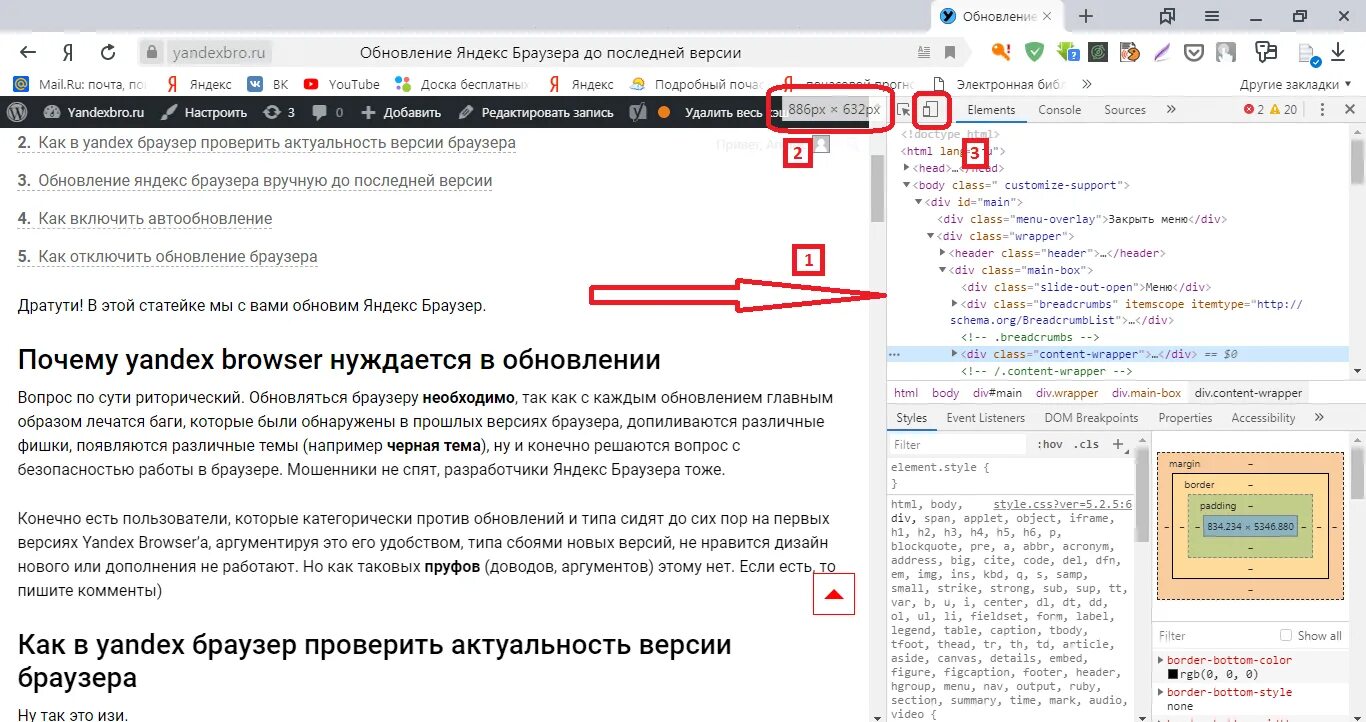Viewport: 1366px width, 722px height.
Task: Open the tabs and bookmarks panel icon
Action: (1167, 16)
